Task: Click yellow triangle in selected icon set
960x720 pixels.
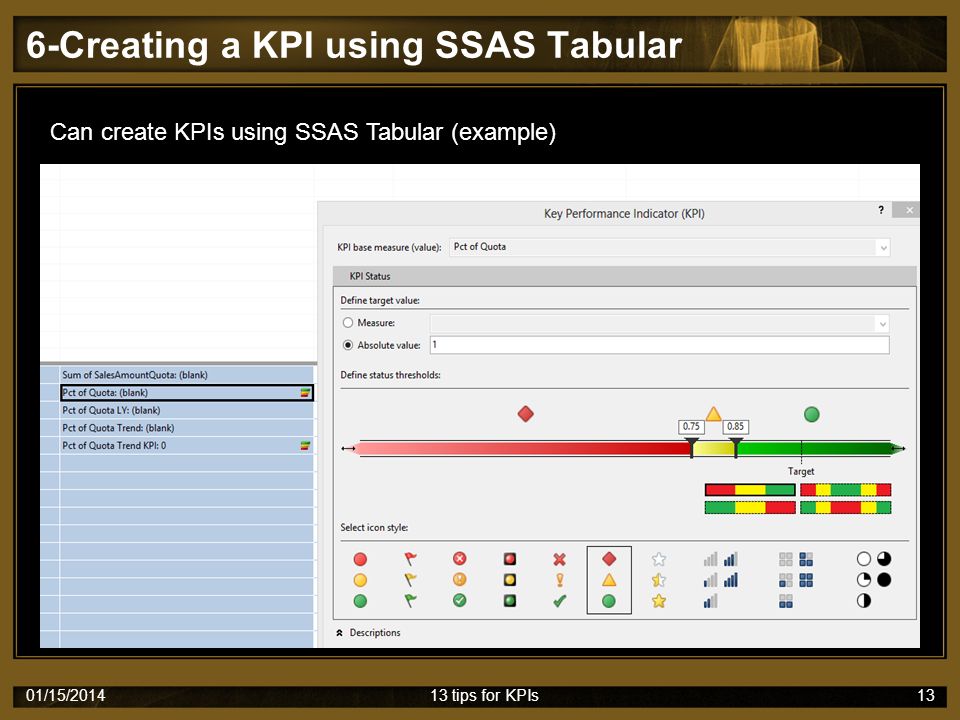Action: [609, 580]
